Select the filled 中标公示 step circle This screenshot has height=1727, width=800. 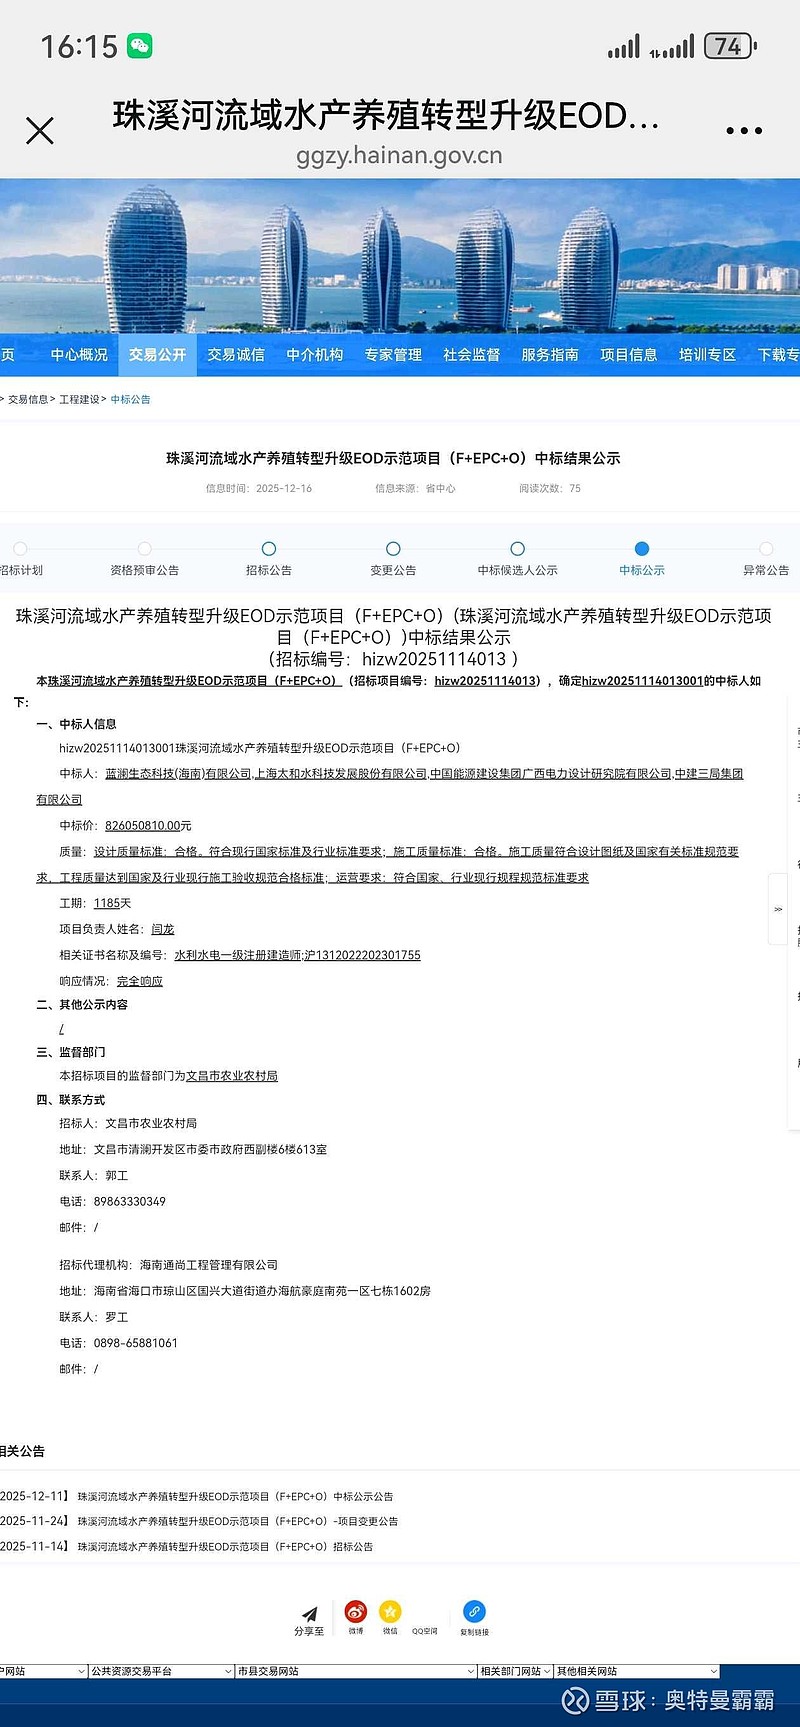[x=642, y=548]
